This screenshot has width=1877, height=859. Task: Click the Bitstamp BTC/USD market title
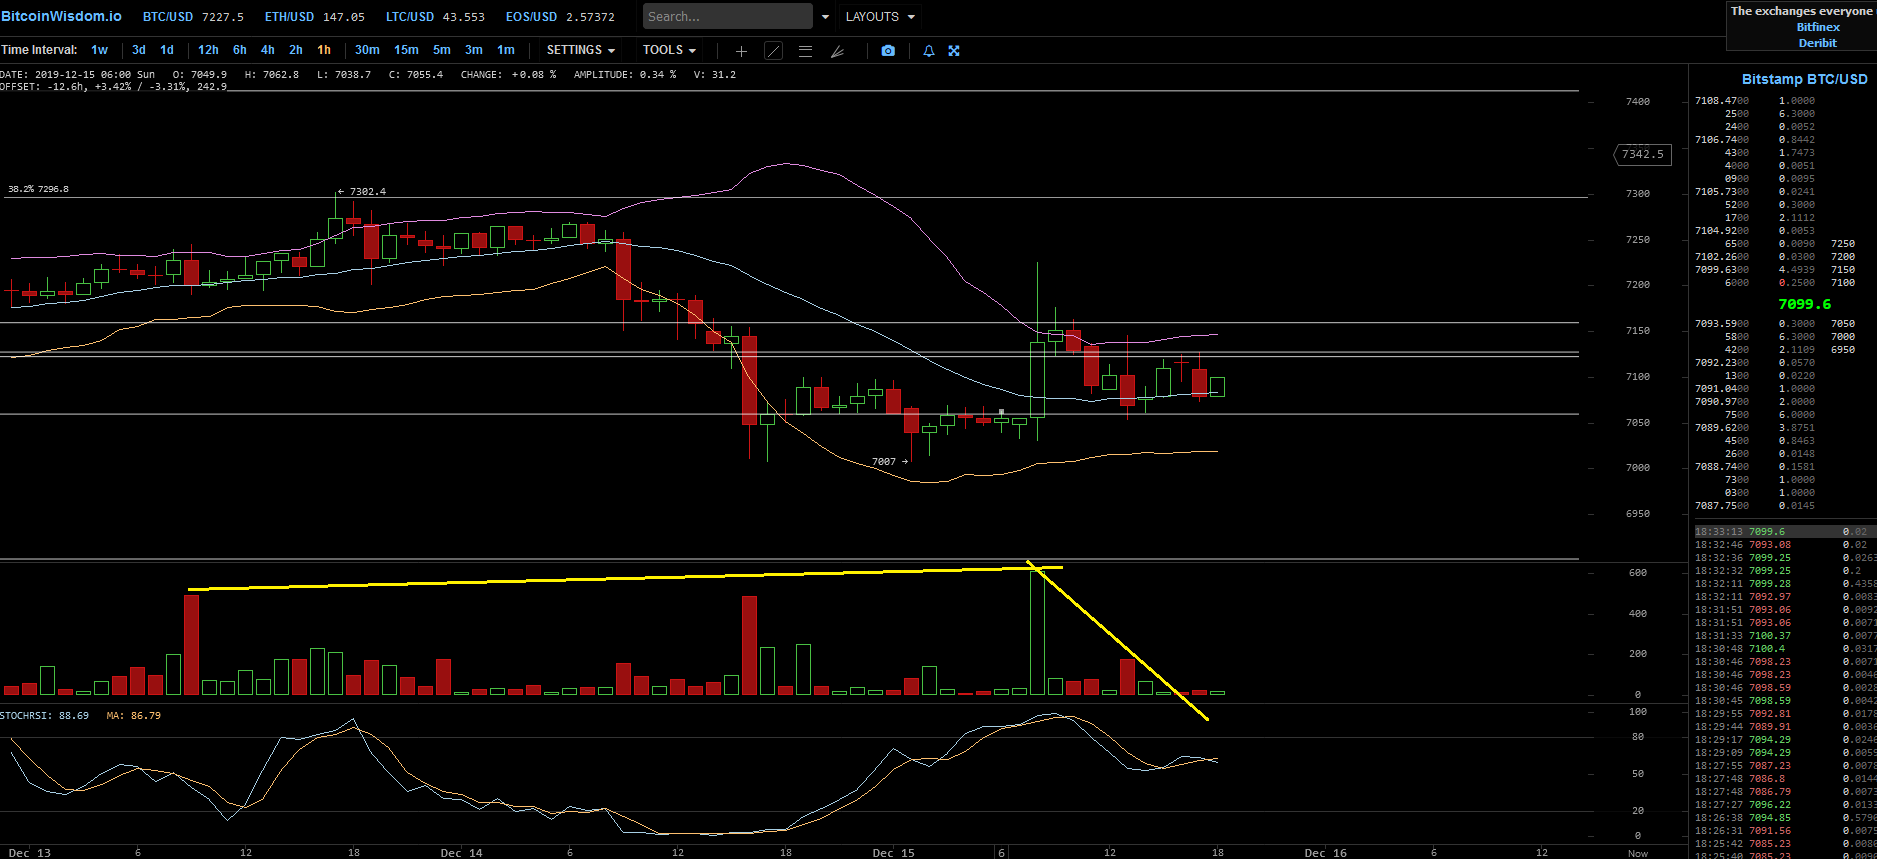[1805, 79]
